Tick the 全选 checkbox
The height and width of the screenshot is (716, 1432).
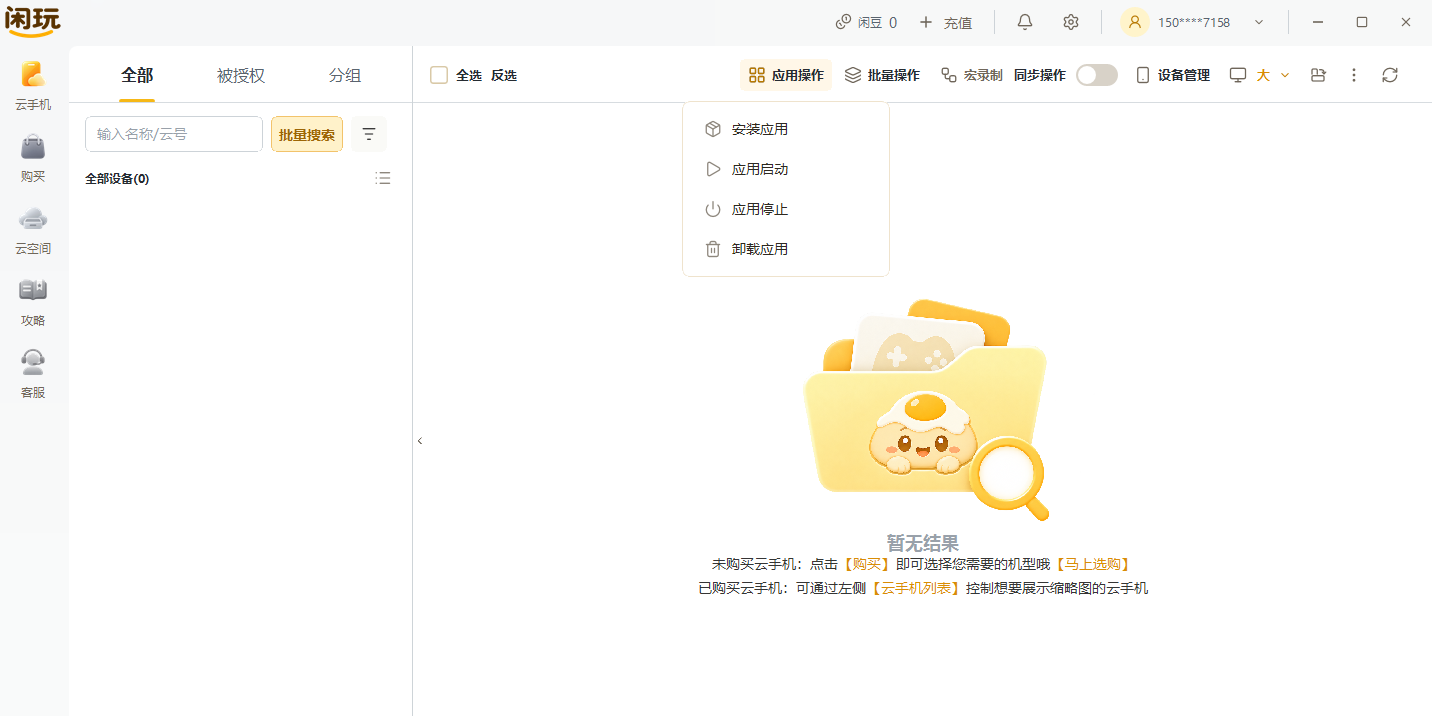[439, 75]
